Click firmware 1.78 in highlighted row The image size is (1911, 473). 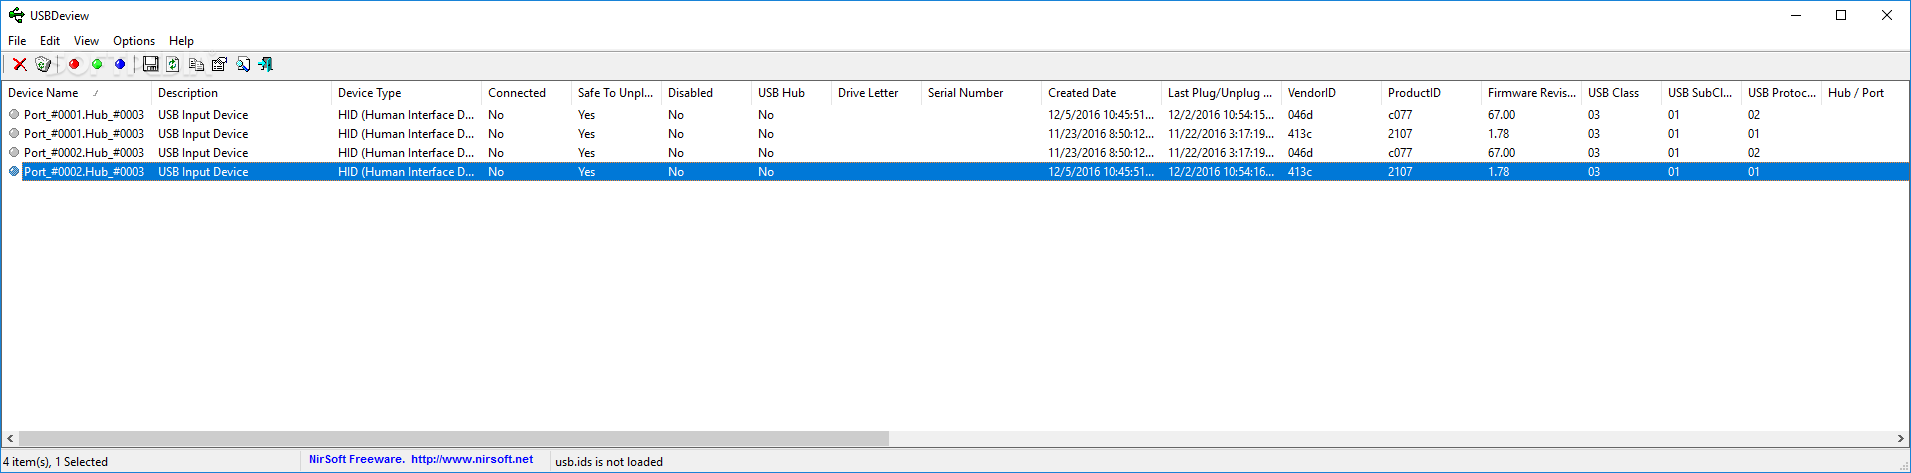pyautogui.click(x=1498, y=171)
